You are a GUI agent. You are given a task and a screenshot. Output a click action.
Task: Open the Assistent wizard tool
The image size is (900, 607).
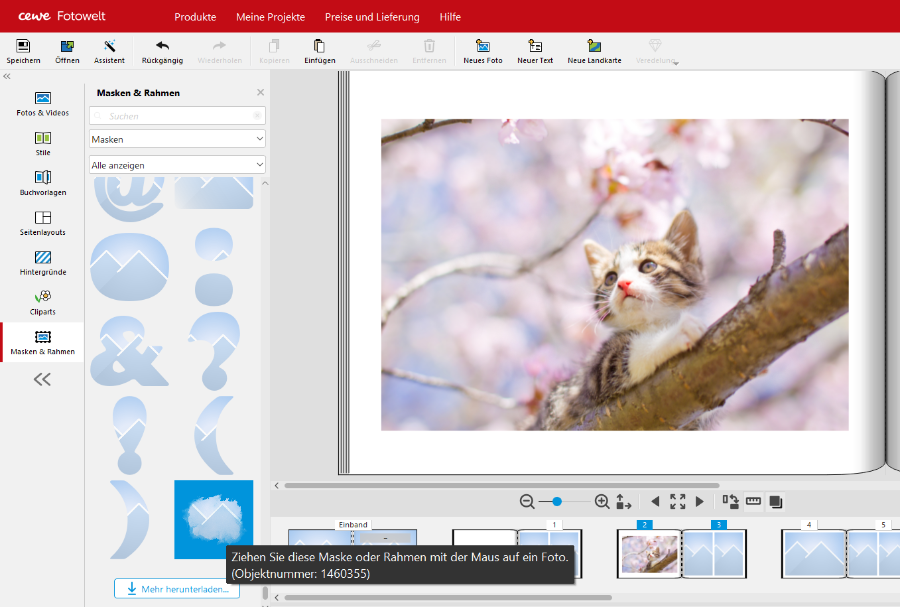point(109,47)
